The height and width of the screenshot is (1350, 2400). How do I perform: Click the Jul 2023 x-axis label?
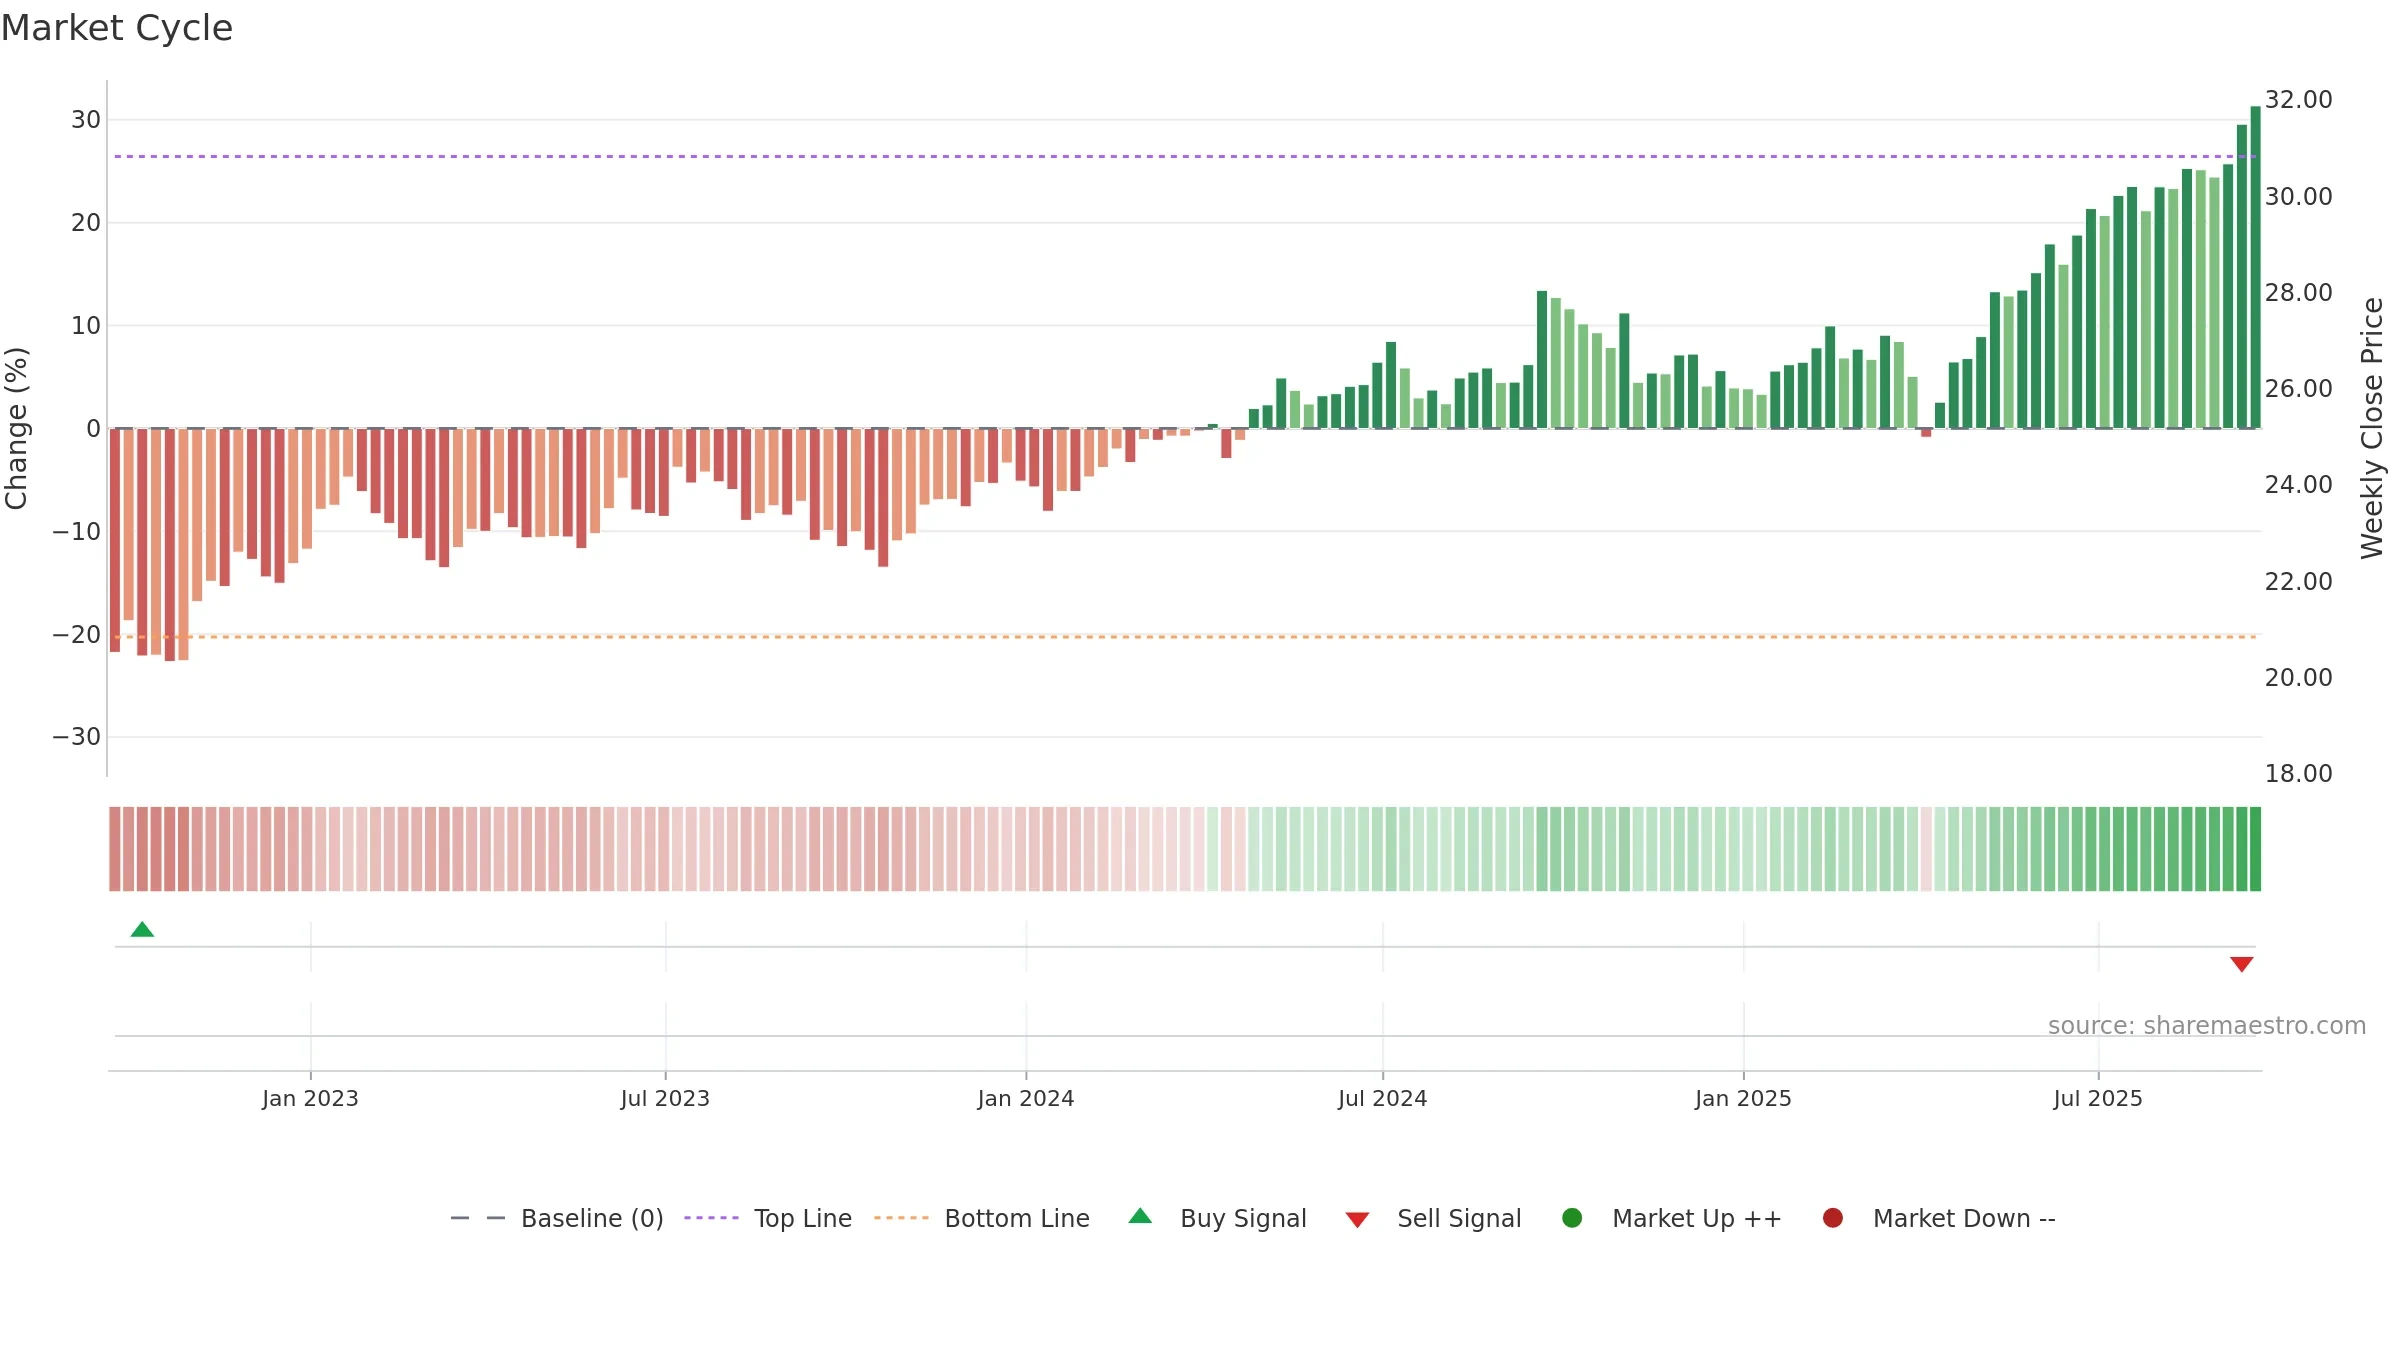pyautogui.click(x=665, y=1098)
